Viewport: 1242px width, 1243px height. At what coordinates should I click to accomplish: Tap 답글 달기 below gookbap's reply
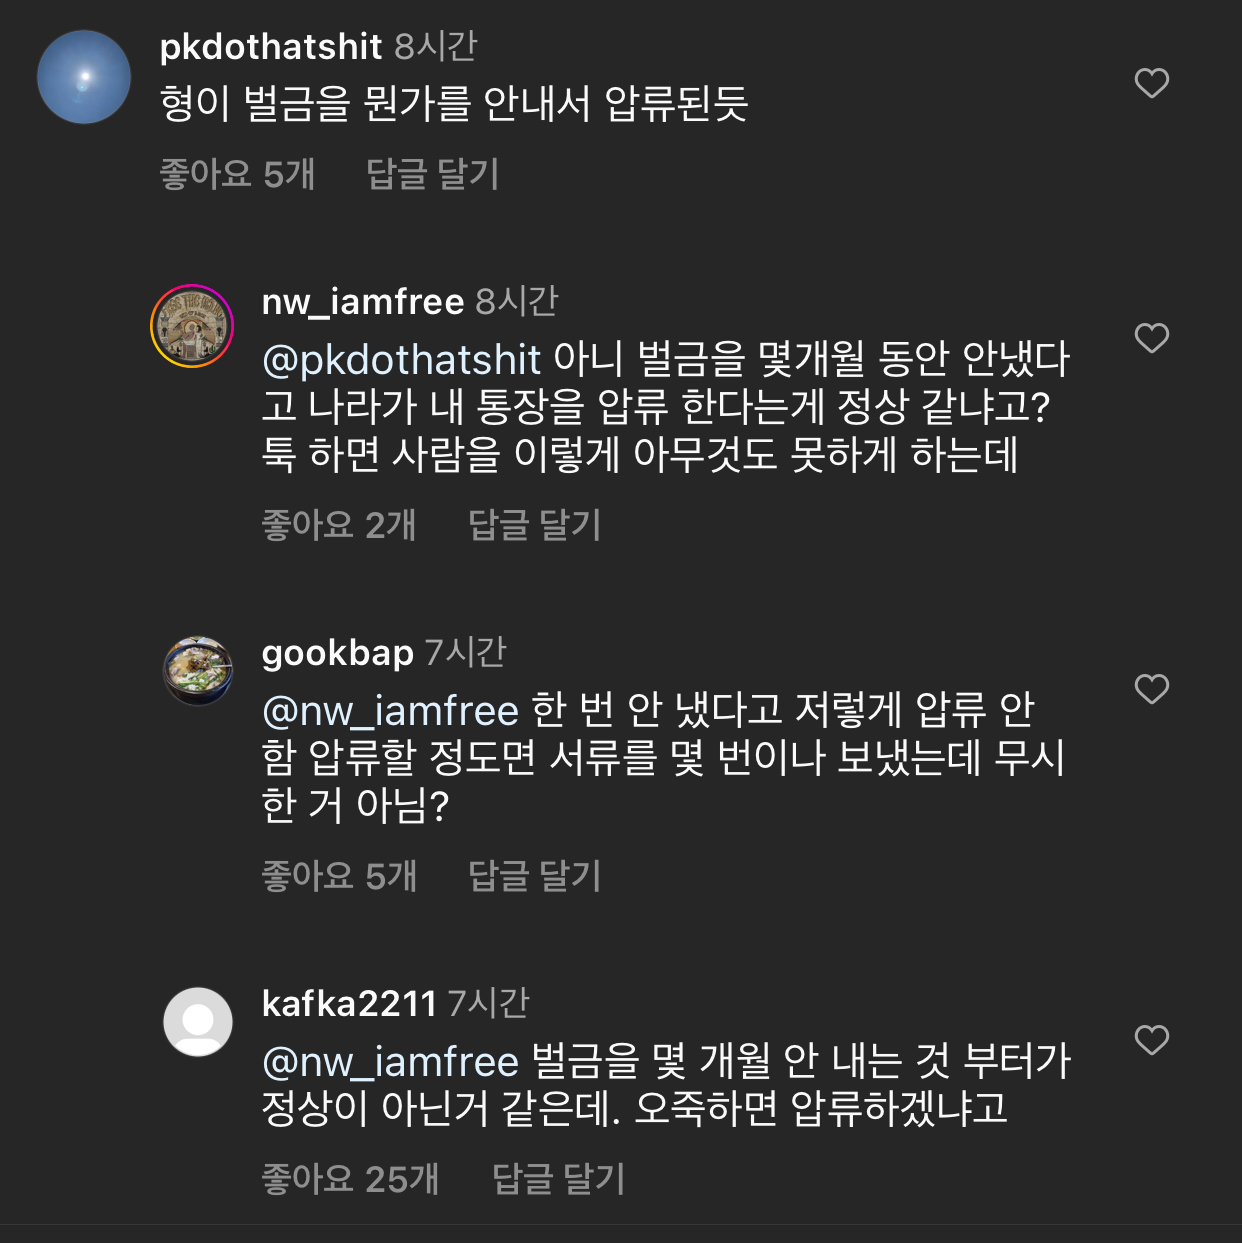534,876
